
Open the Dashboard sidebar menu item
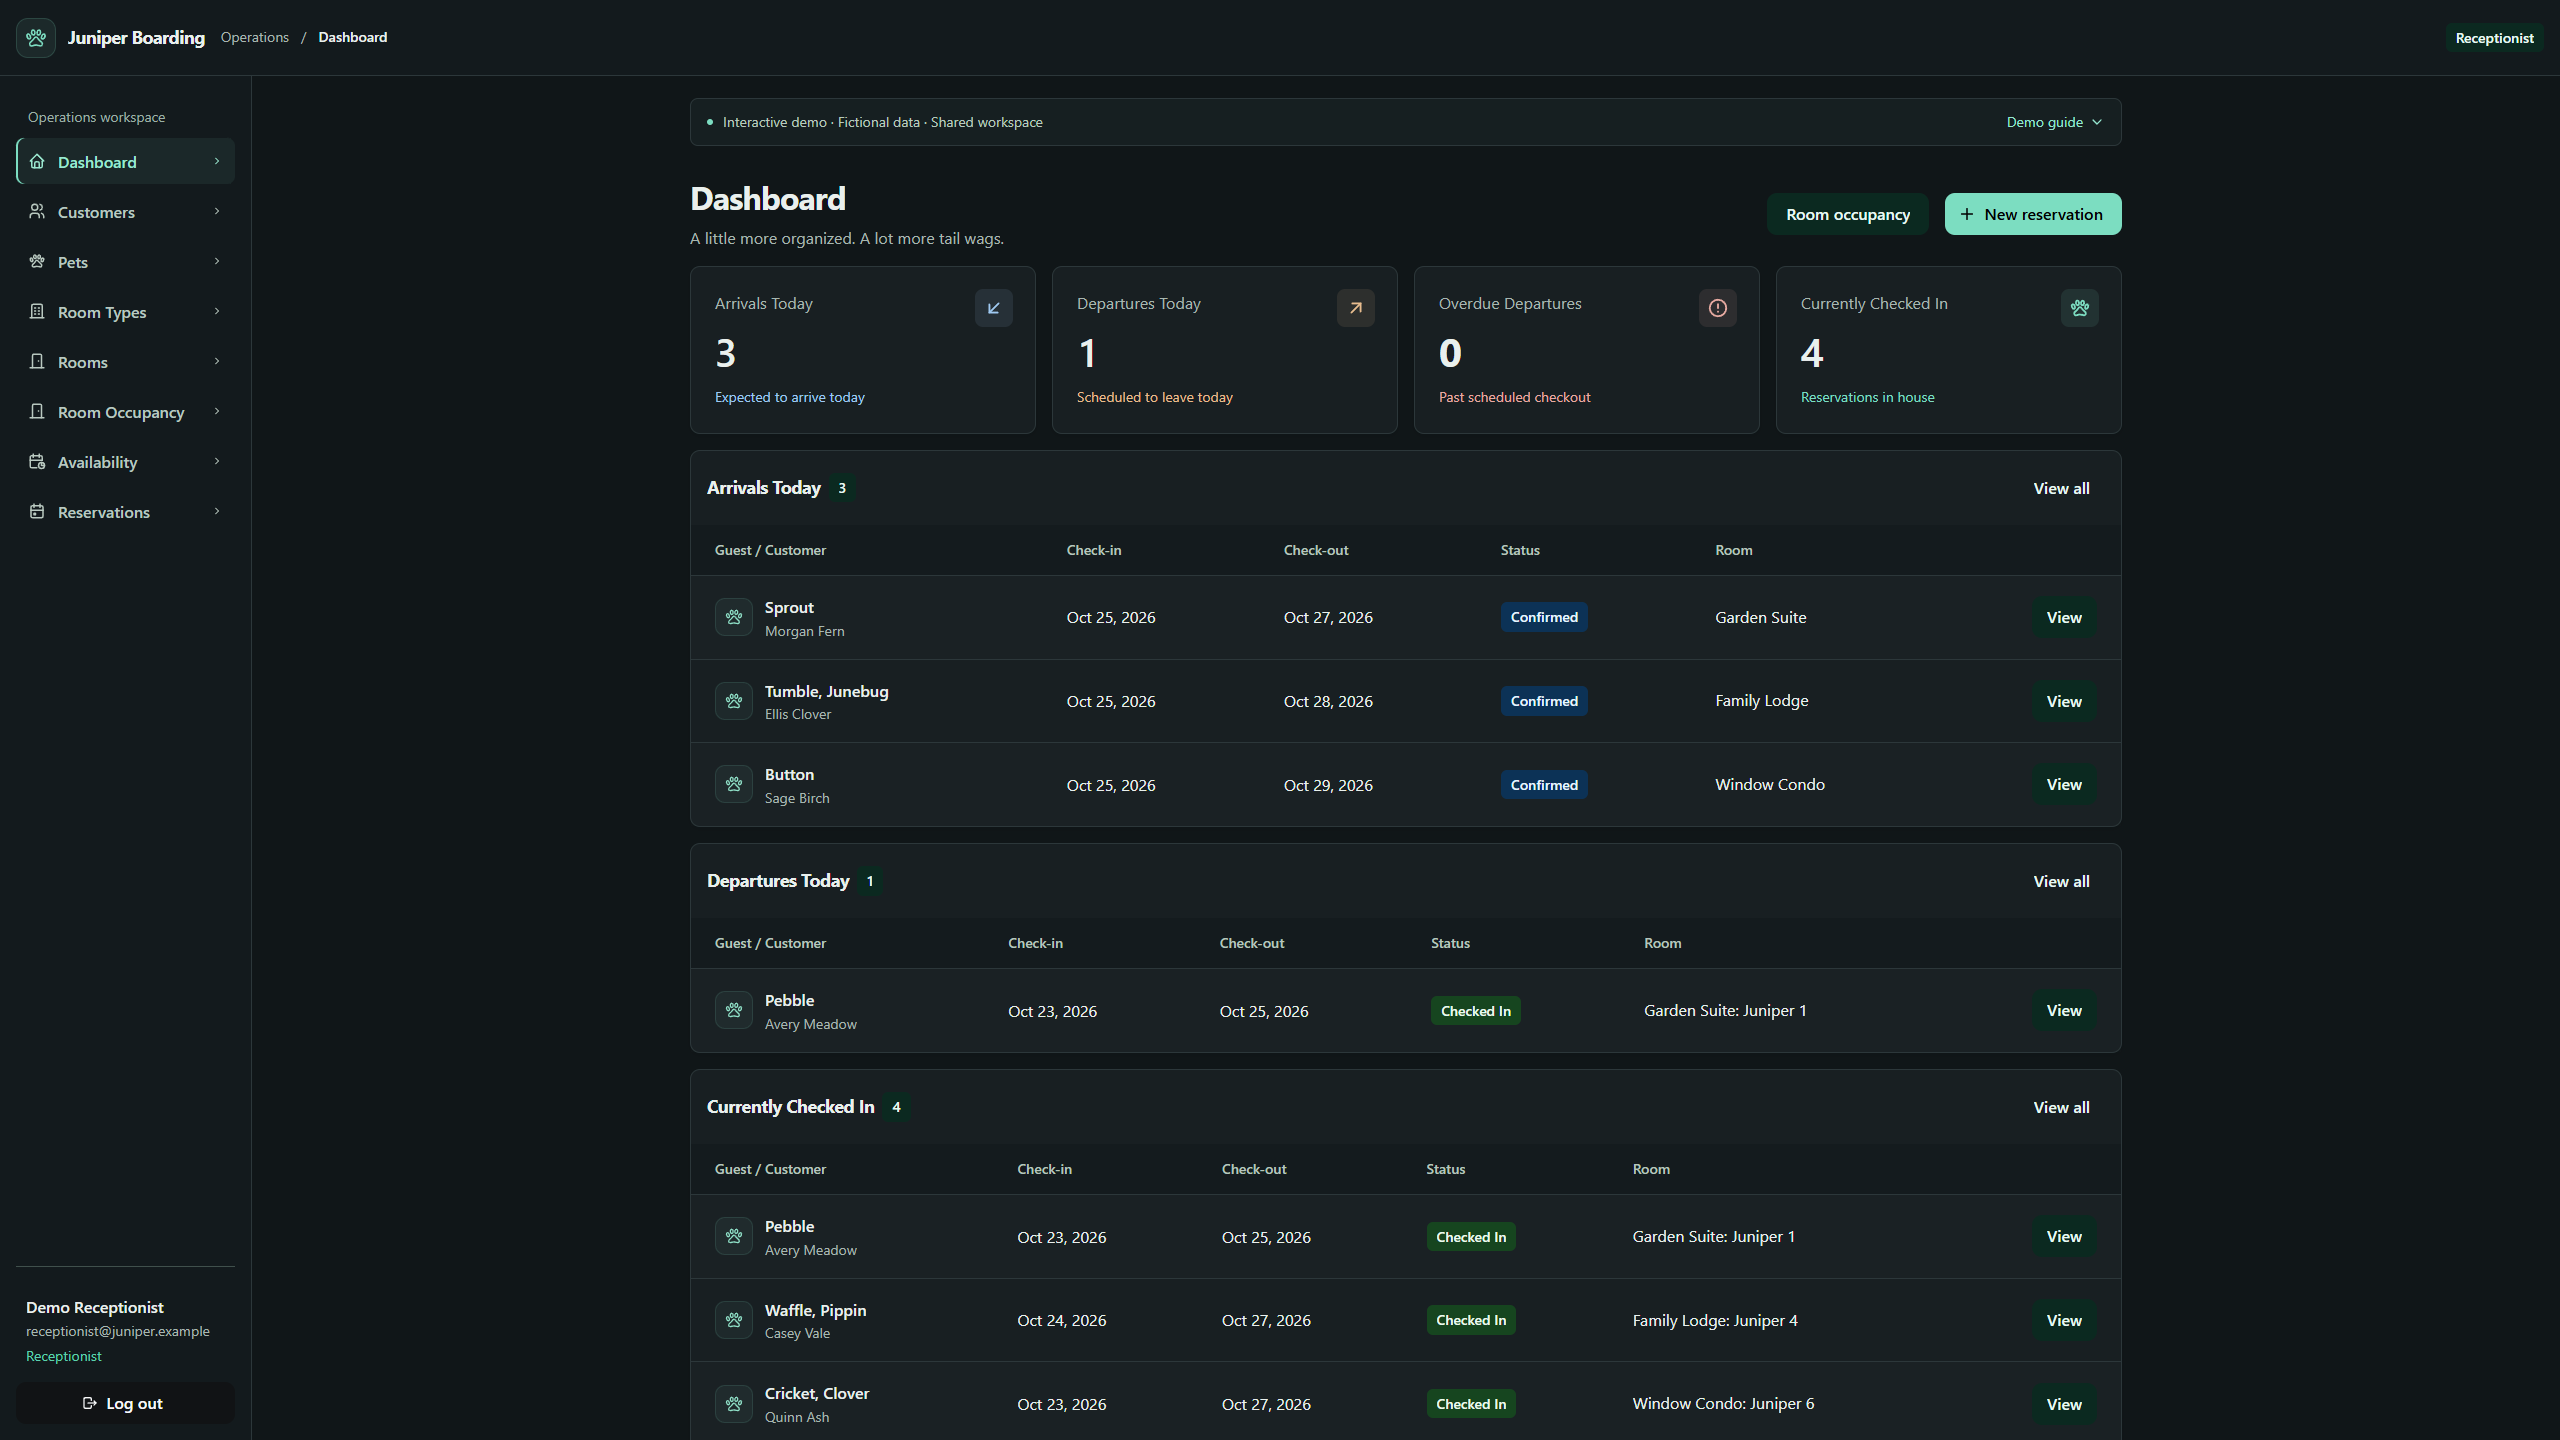(x=125, y=161)
